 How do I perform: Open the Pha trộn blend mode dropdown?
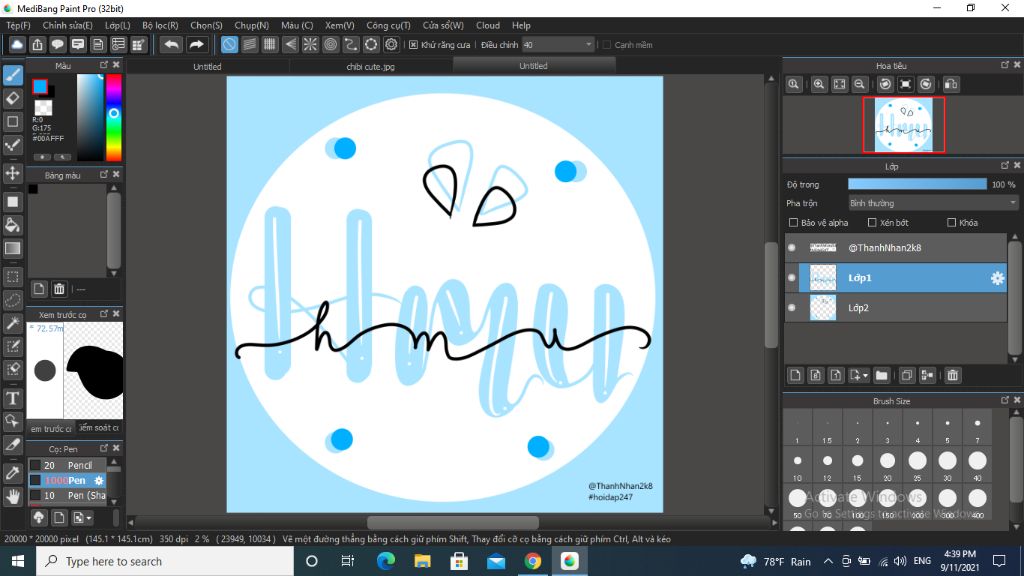933,203
